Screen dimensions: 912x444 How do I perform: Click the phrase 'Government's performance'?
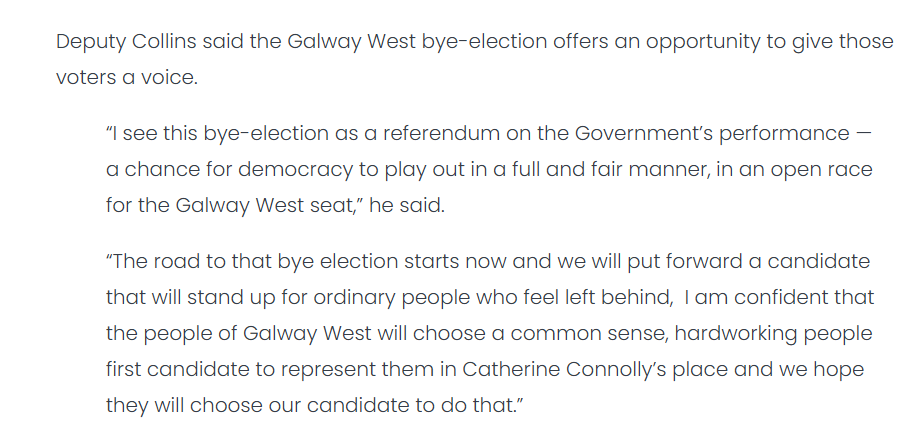pos(712,134)
